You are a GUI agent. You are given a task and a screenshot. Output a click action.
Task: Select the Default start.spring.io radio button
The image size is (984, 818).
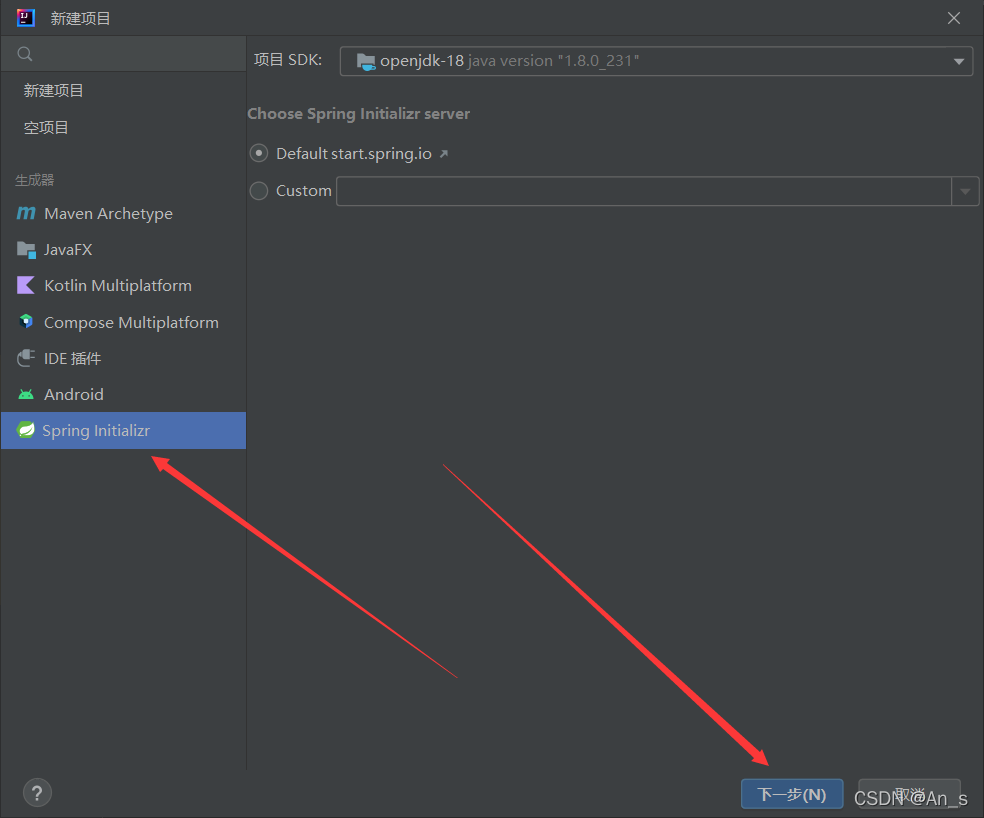pyautogui.click(x=259, y=153)
